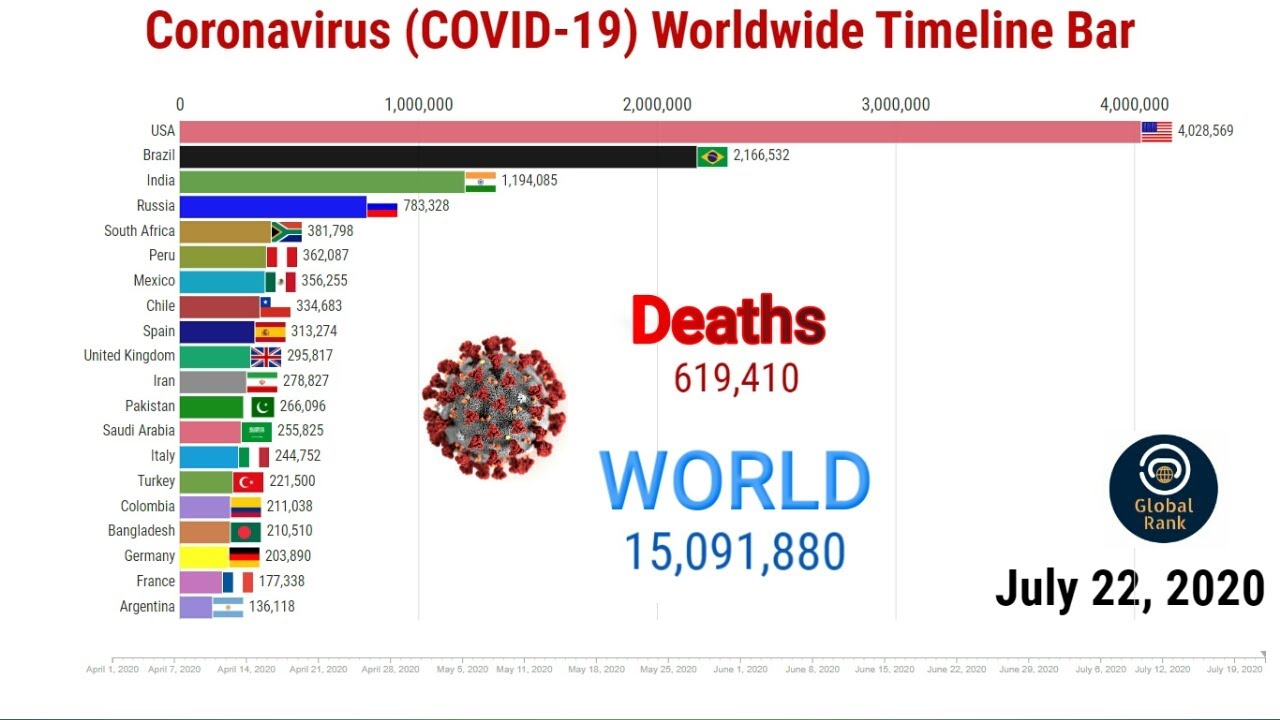Click the Peru flag icon

click(x=282, y=256)
